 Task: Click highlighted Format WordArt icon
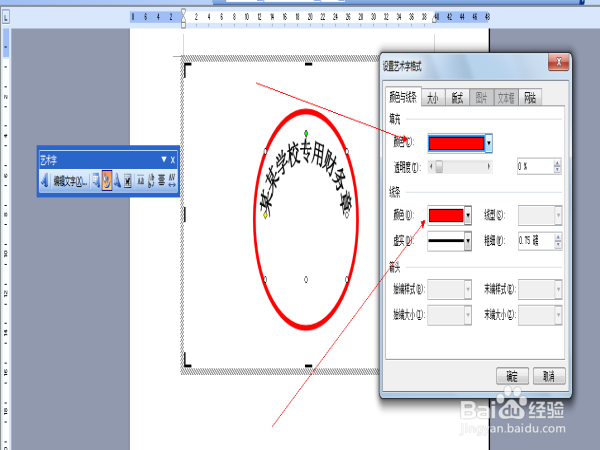[107, 181]
